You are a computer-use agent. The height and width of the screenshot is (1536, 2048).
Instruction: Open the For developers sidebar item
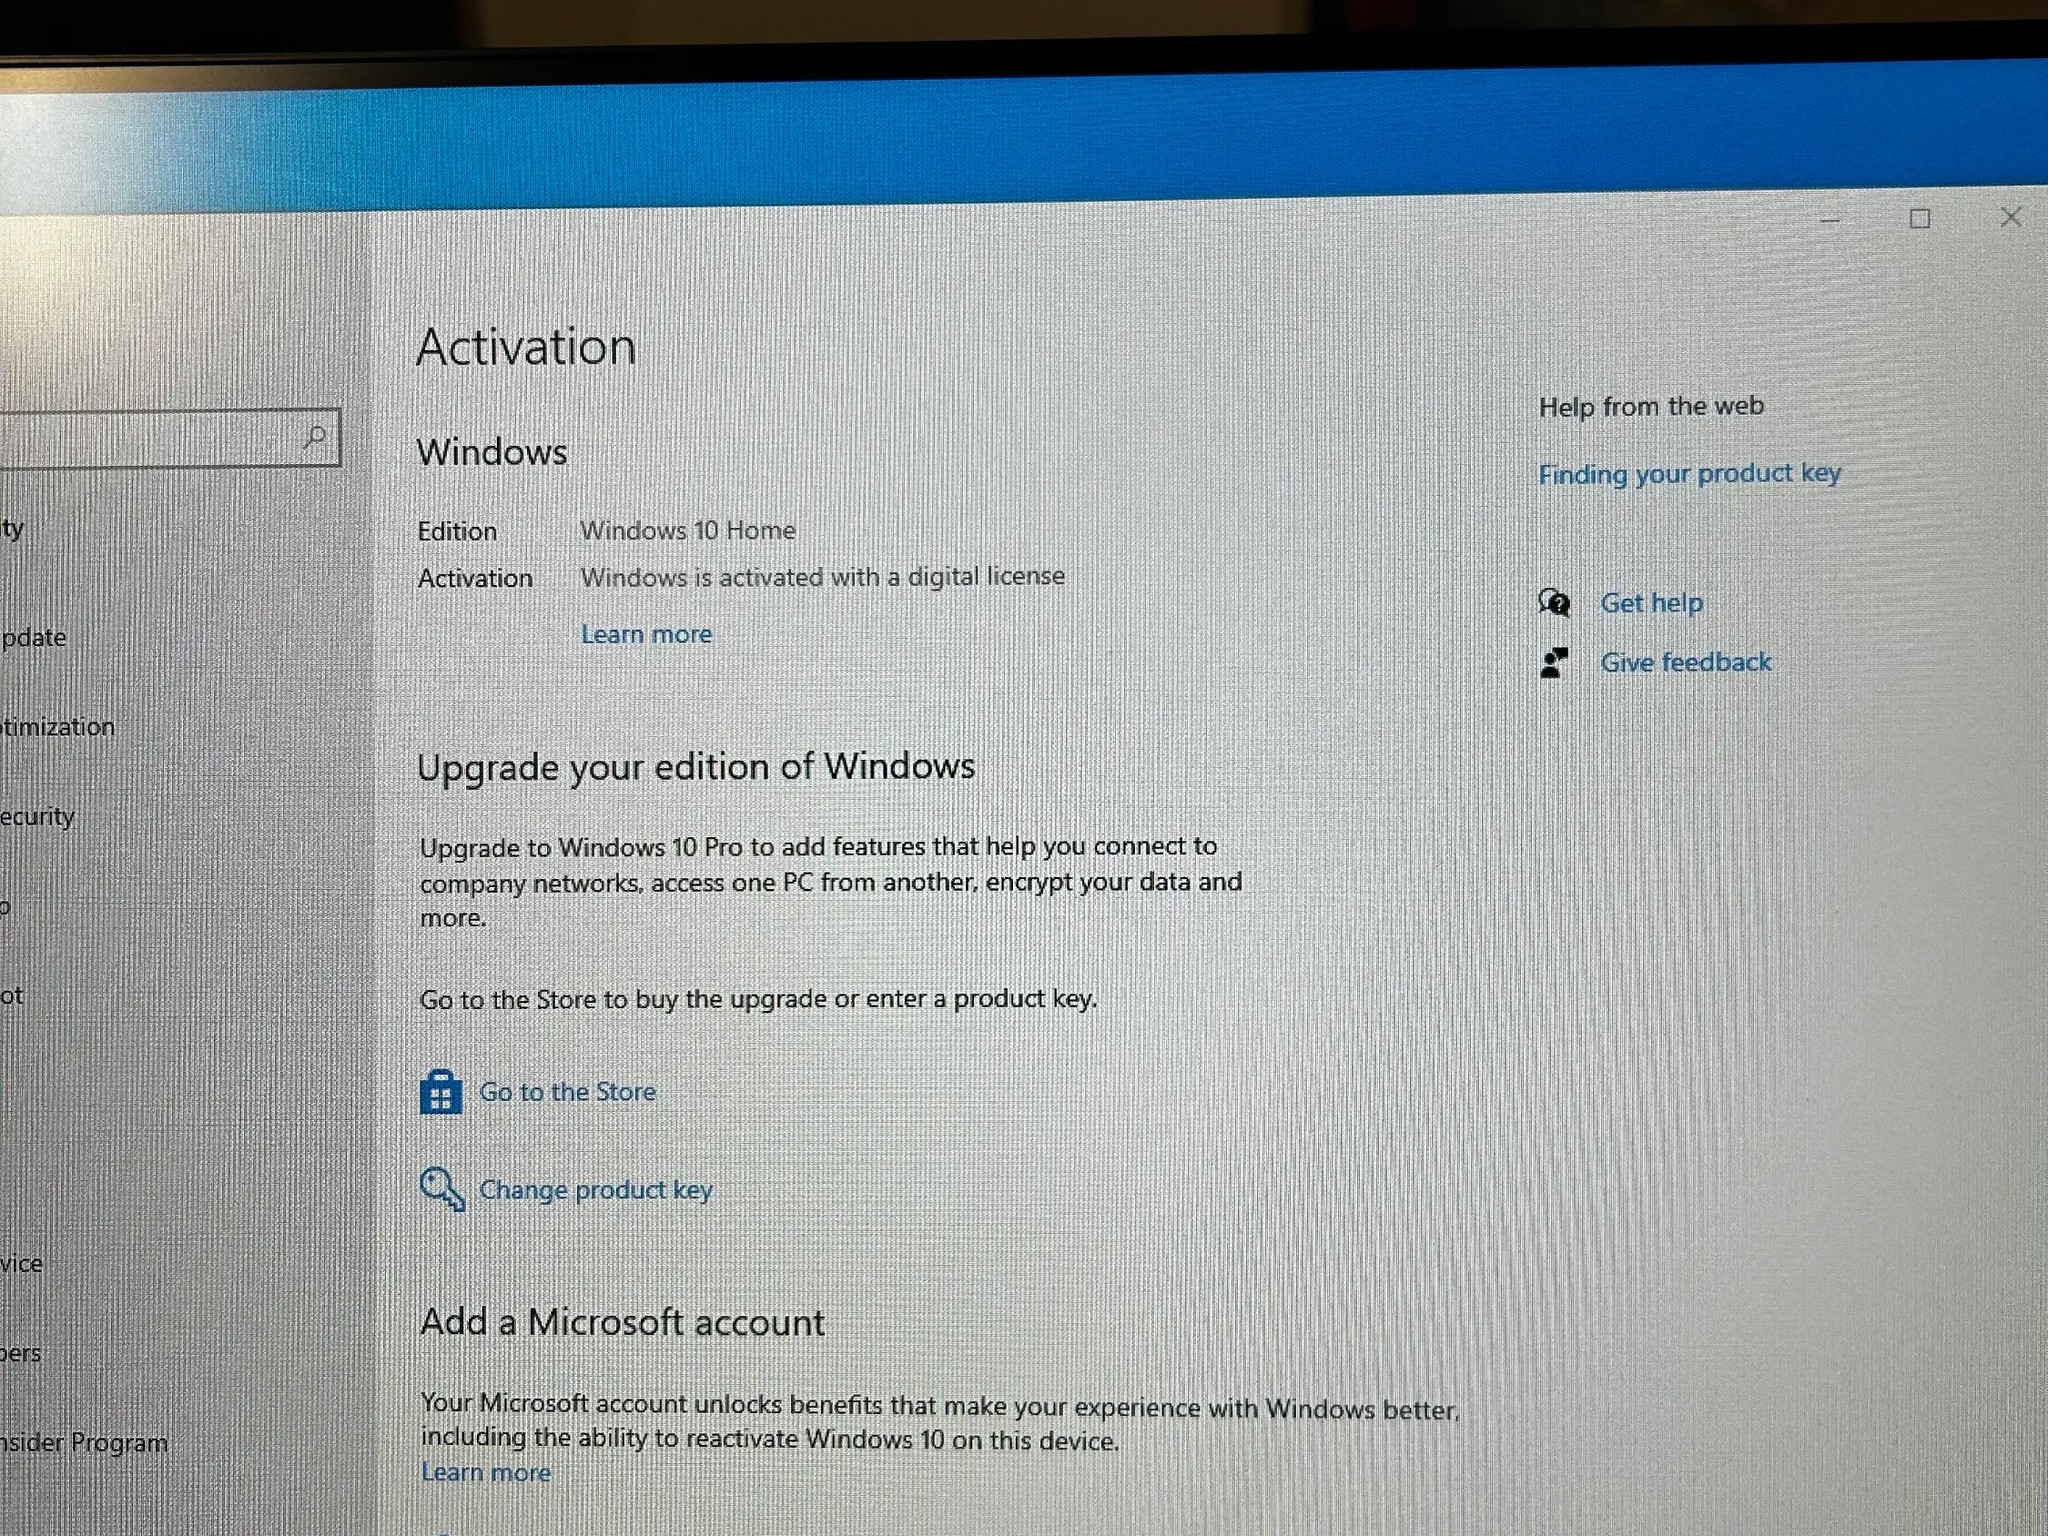[21, 1353]
